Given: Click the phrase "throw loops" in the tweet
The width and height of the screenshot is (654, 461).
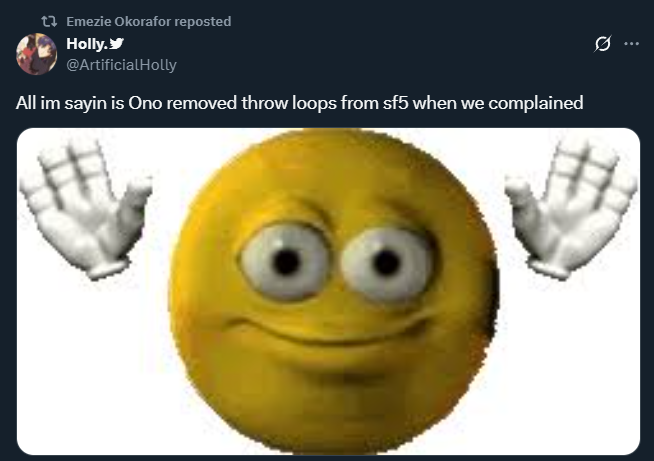Looking at the screenshot, I should tap(289, 103).
